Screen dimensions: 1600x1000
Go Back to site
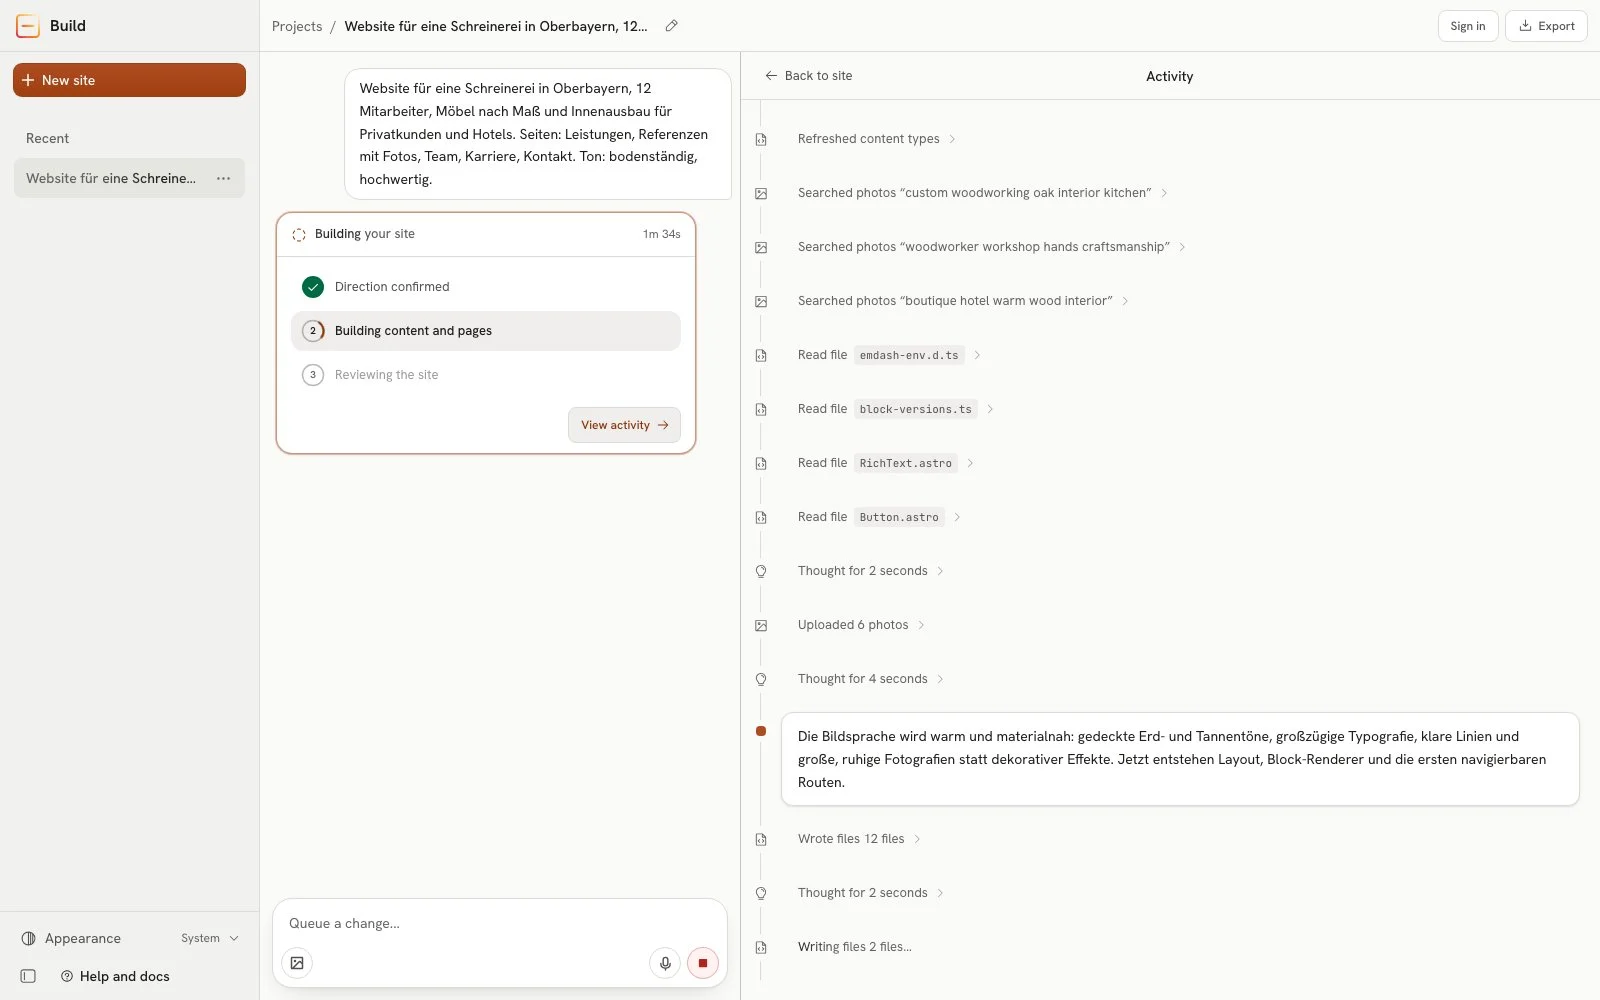[809, 76]
